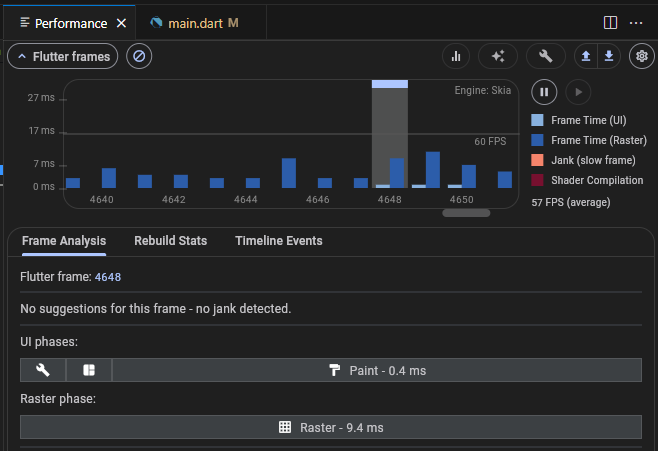Click the 4648 Flutter frame link
Image resolution: width=658 pixels, height=451 pixels.
click(108, 277)
